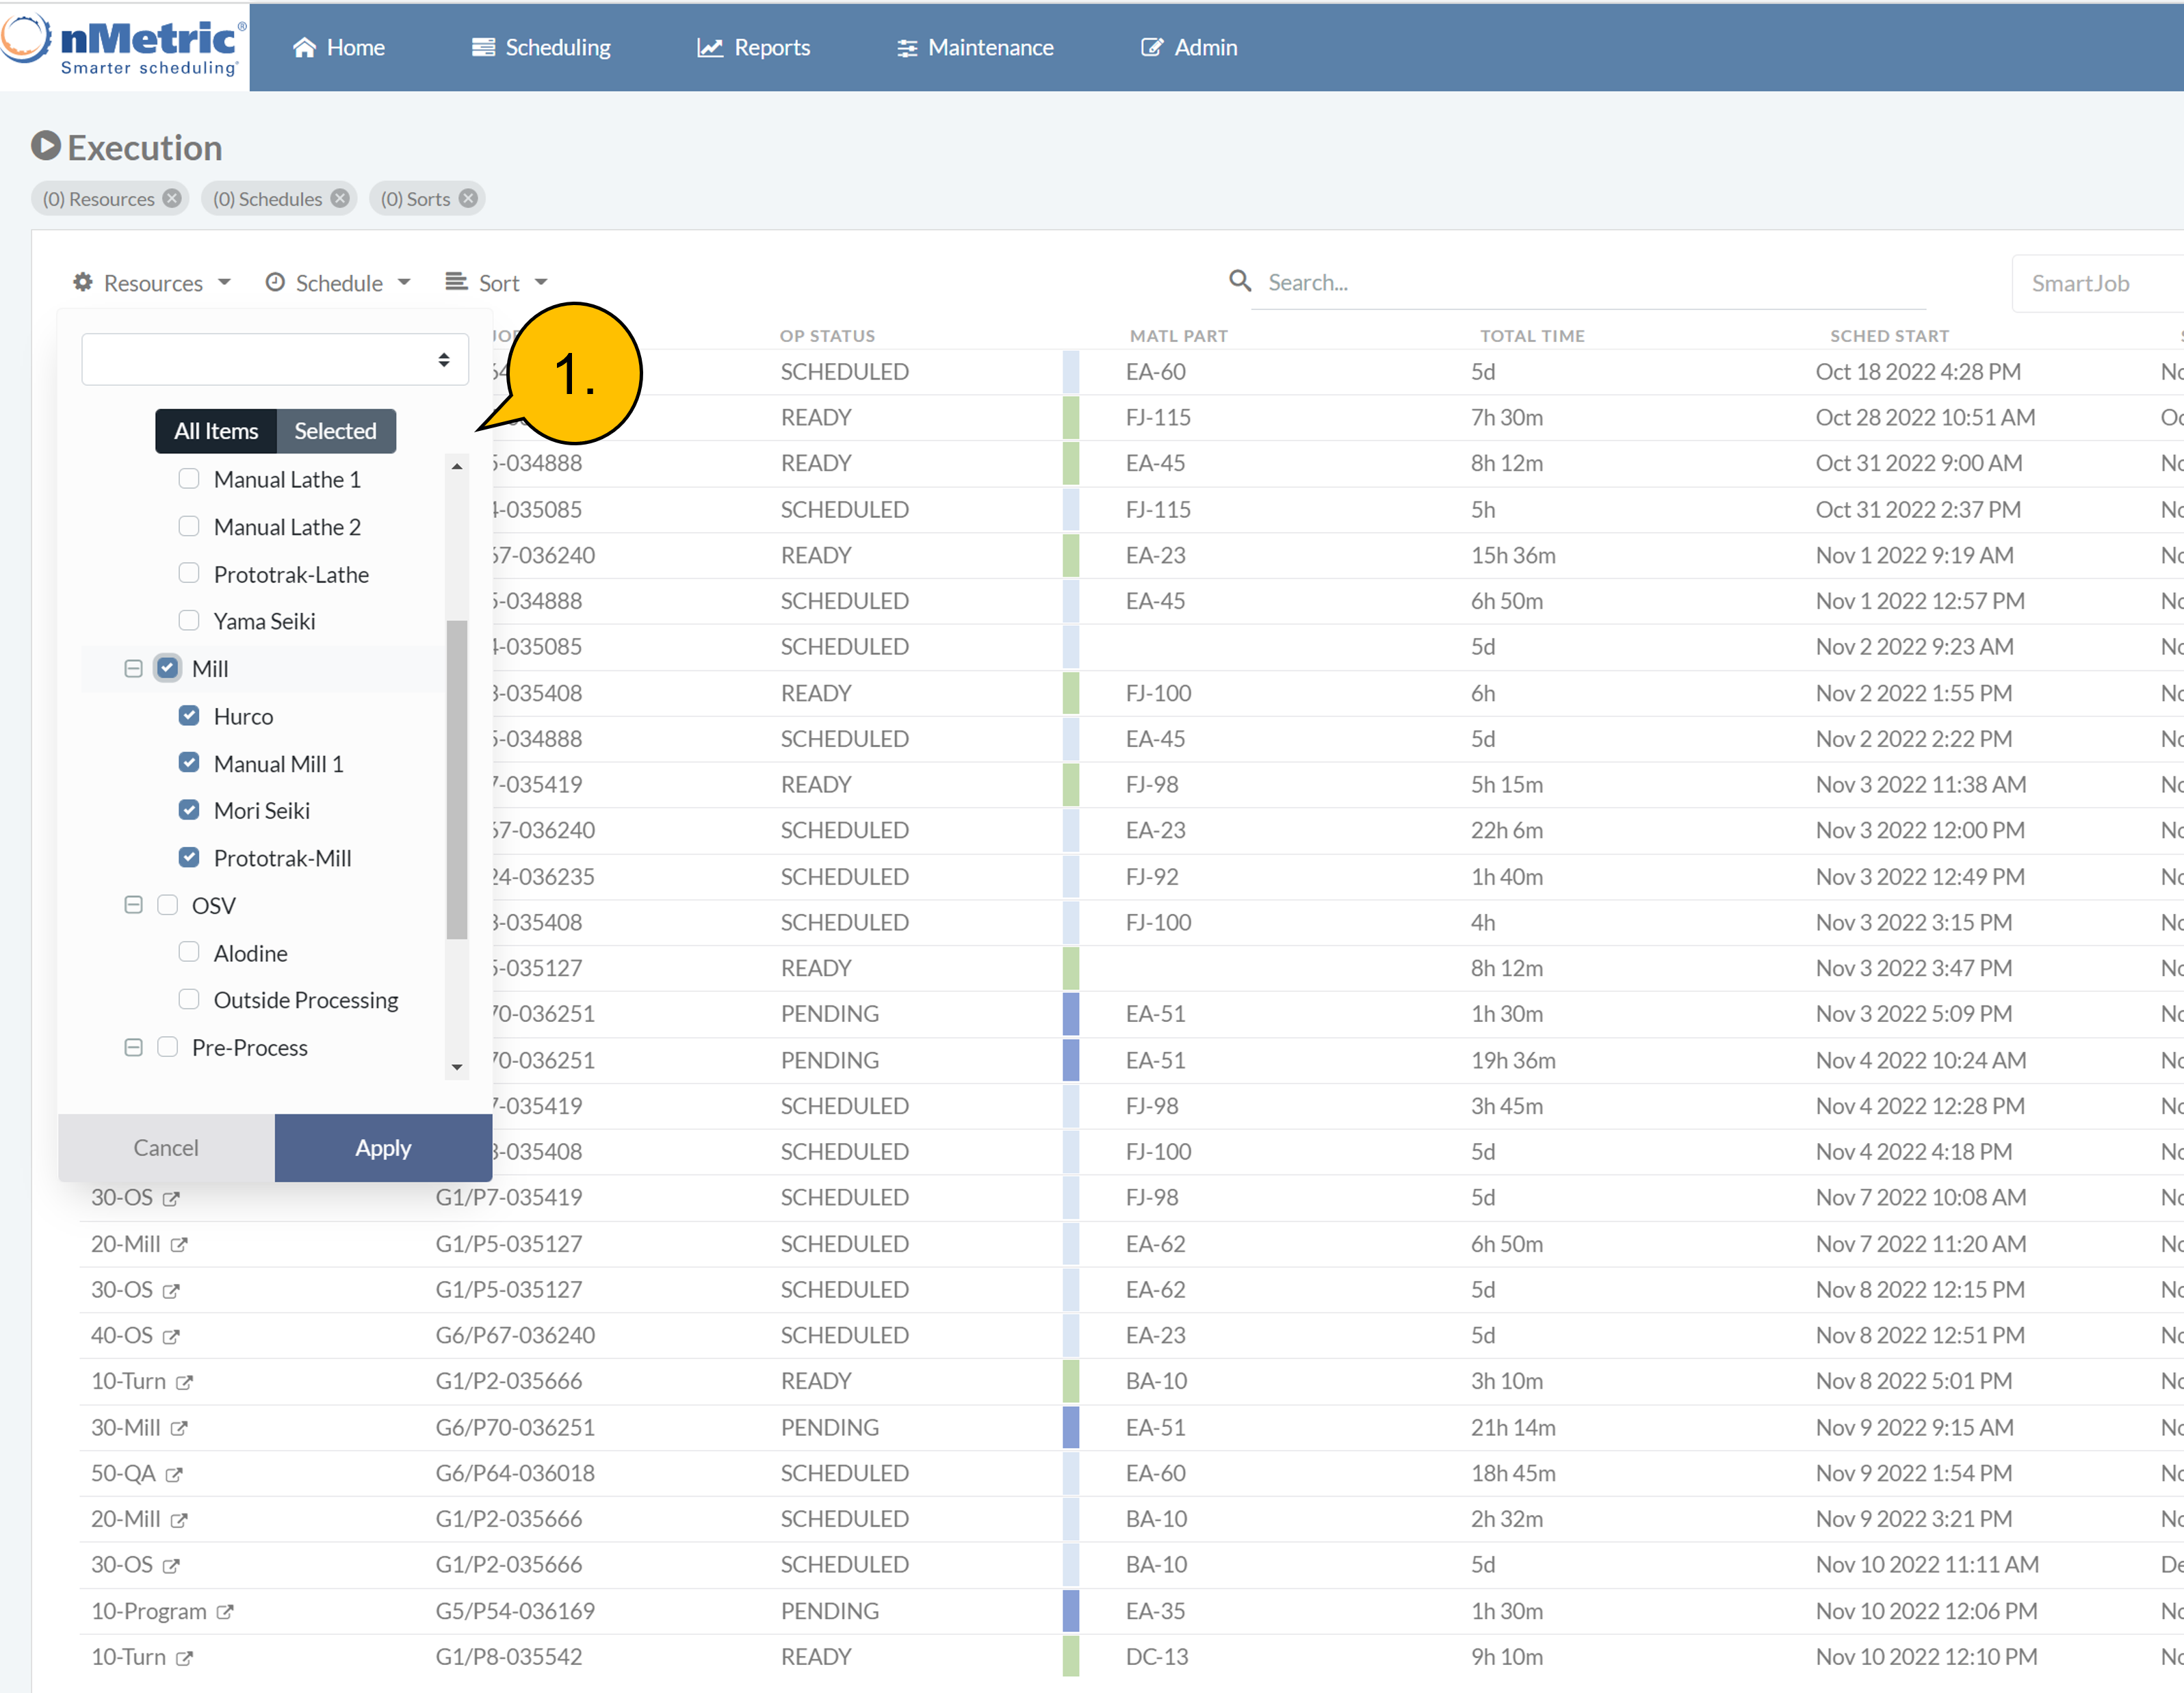Check the Yama Seiki checkbox

189,620
